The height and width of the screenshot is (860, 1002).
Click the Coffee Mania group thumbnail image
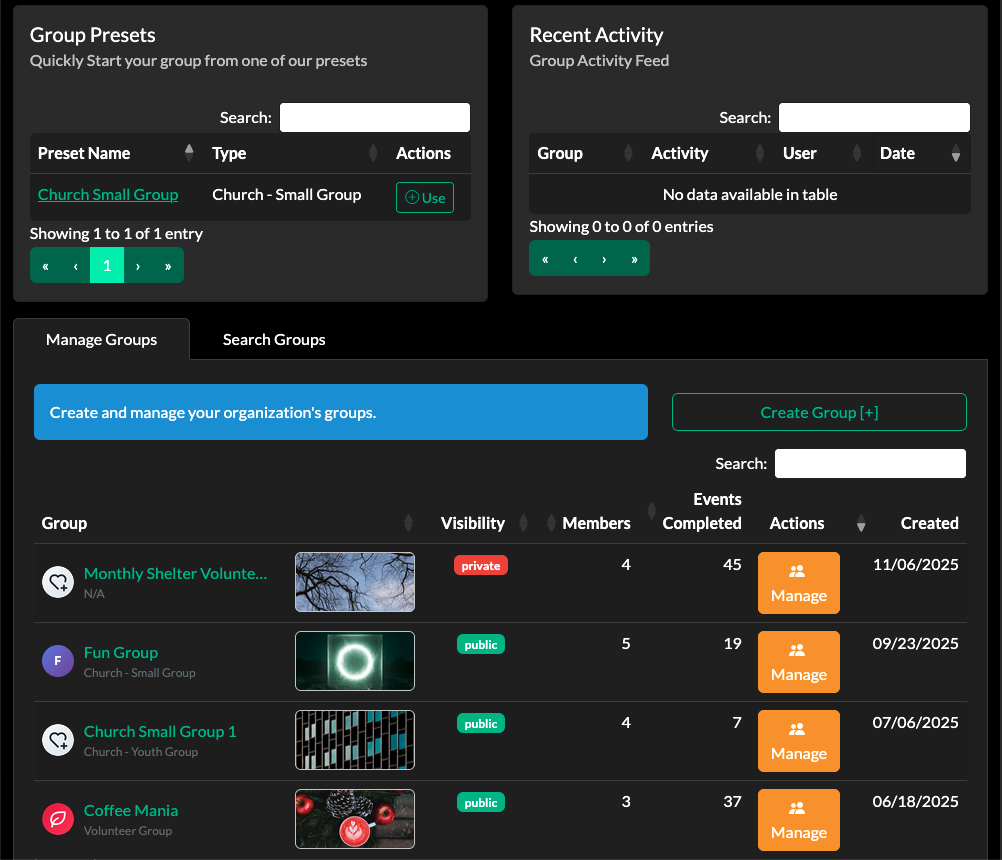pos(355,819)
